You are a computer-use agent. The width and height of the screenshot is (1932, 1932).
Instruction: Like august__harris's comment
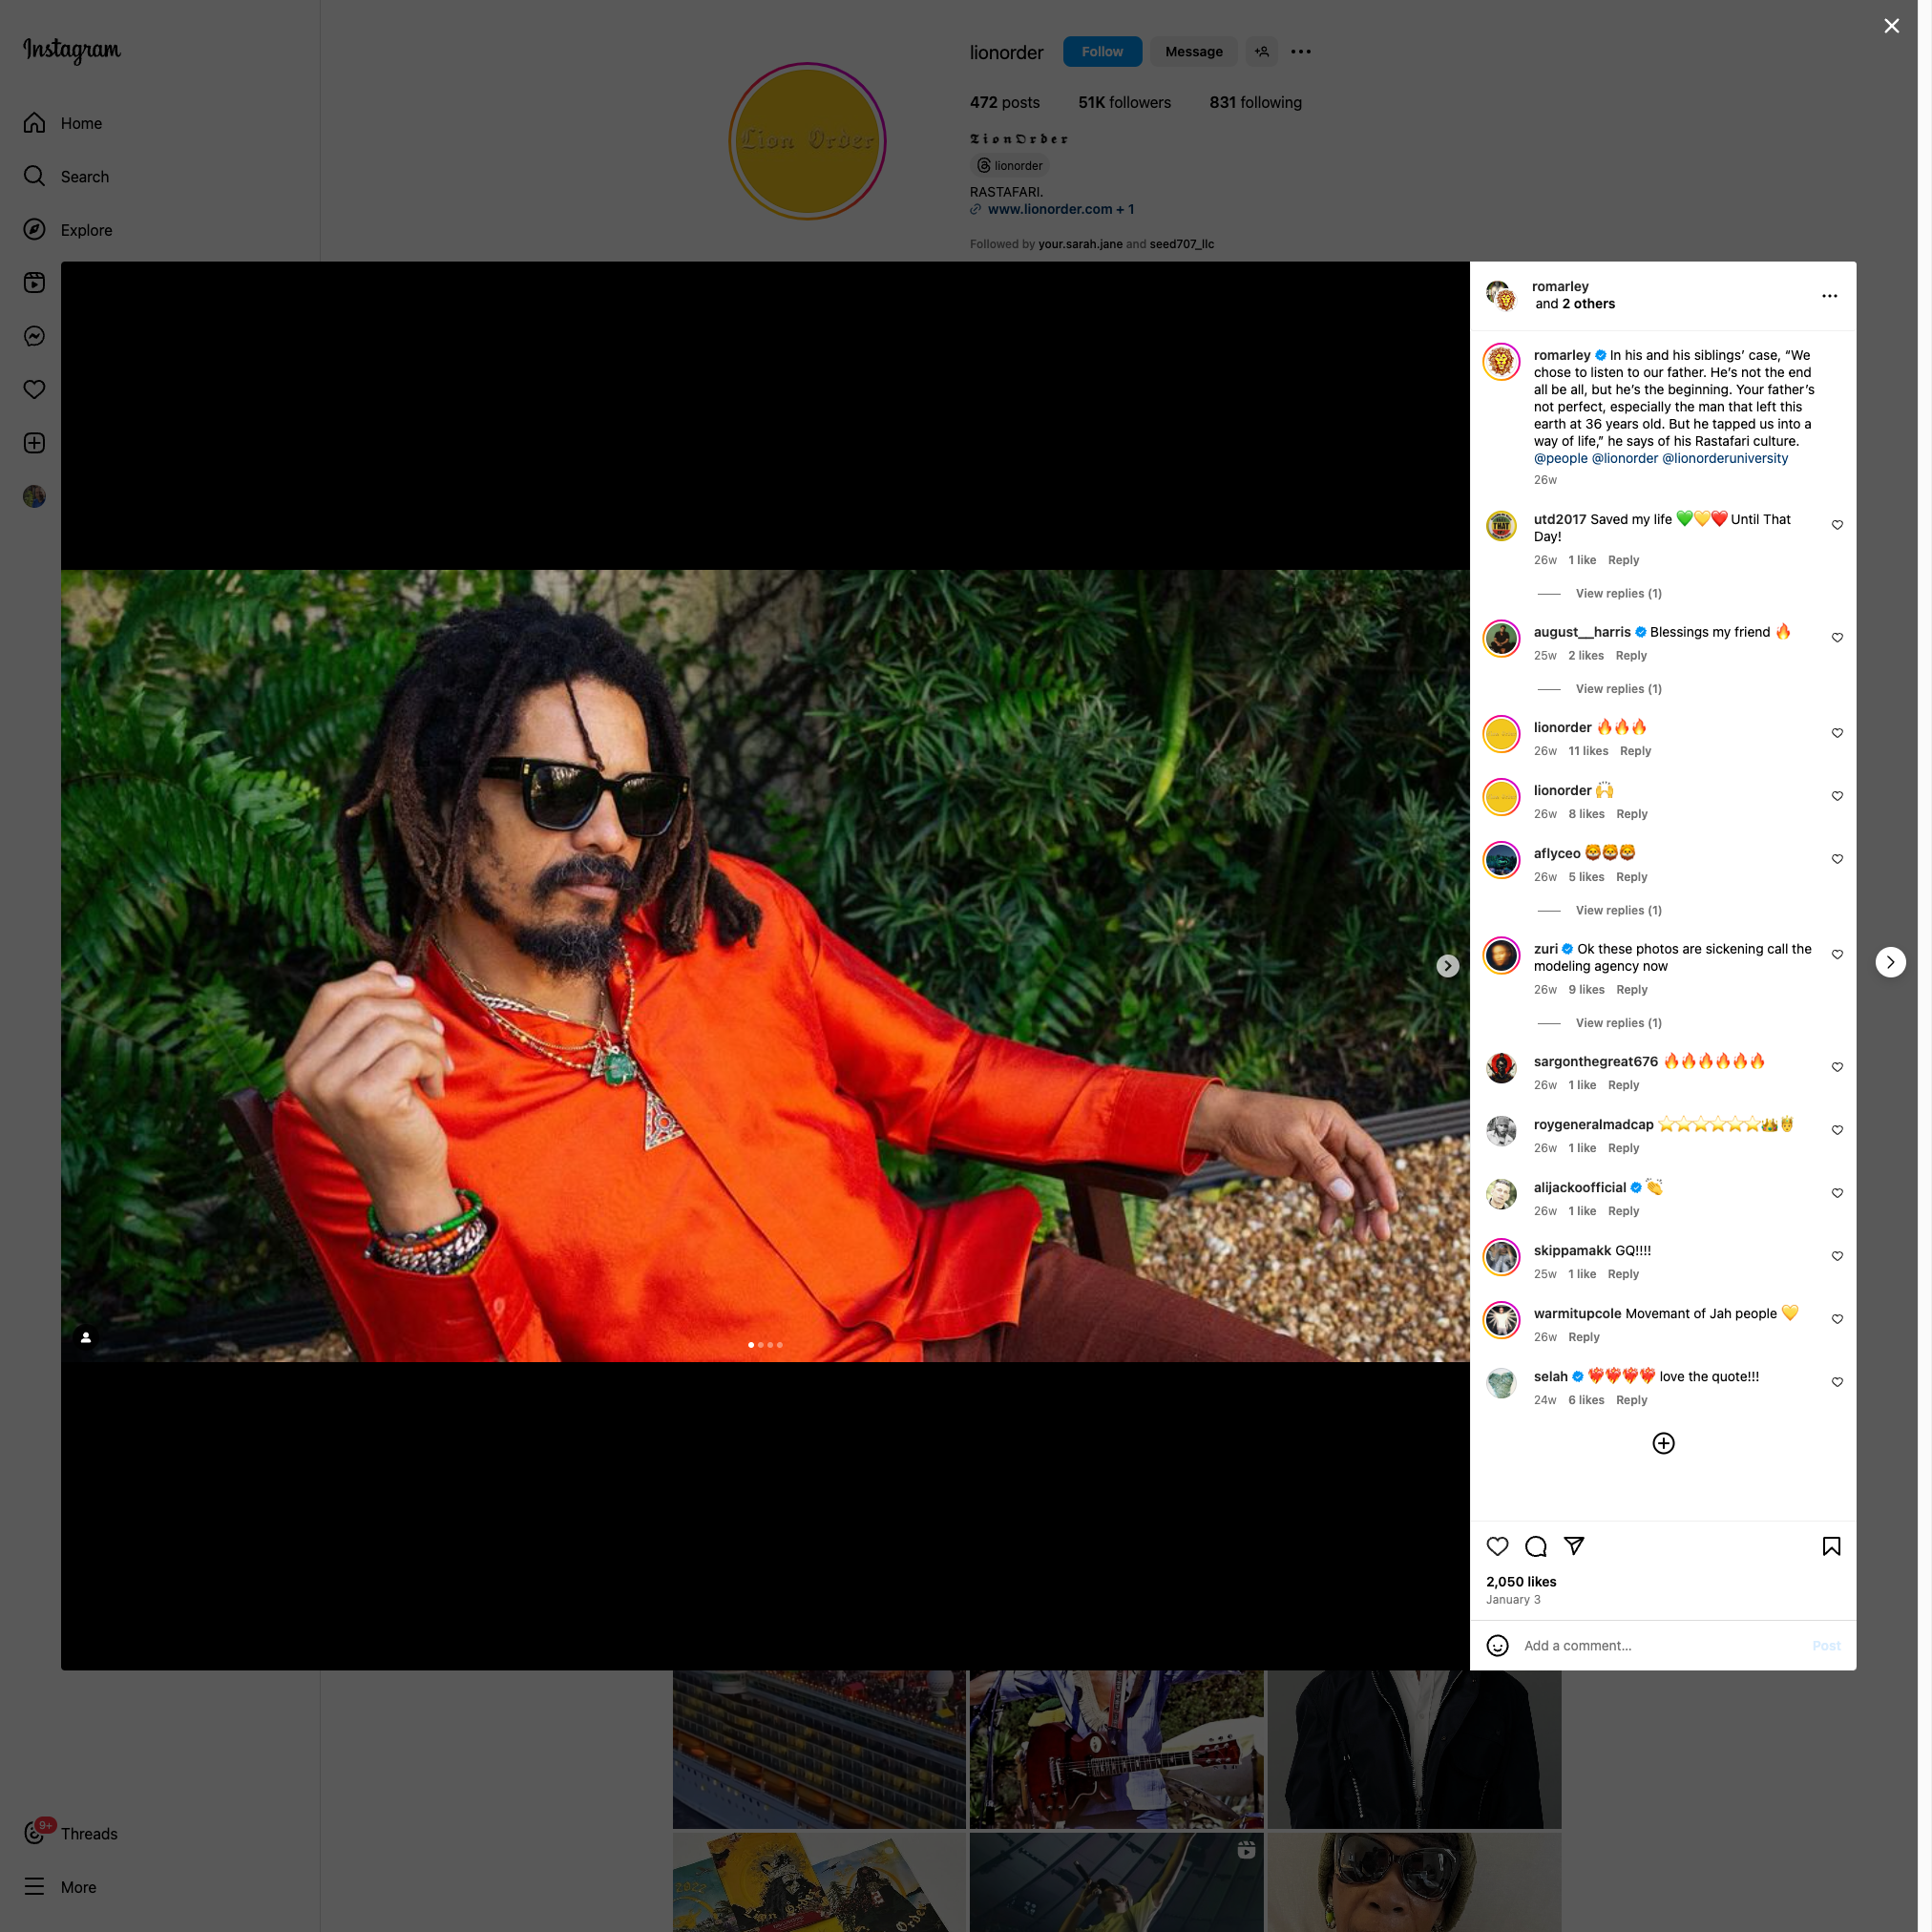[x=1837, y=638]
